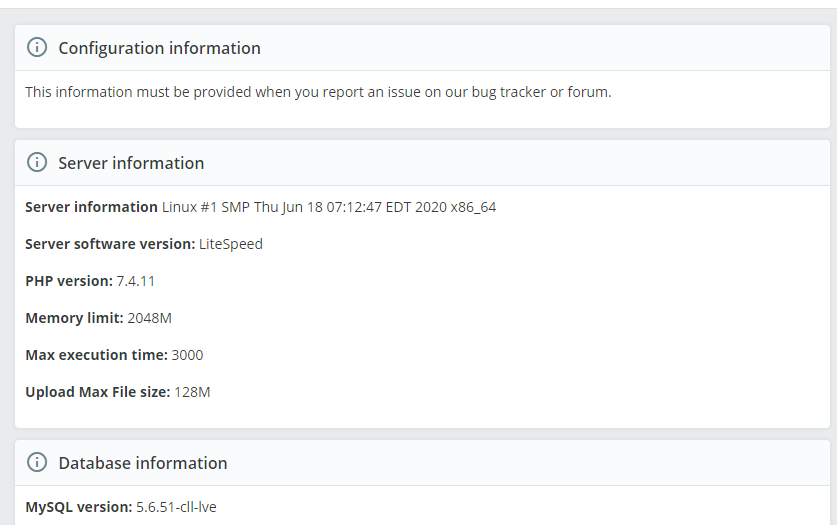Click the PHP version label
This screenshot has height=525, width=837.
[x=69, y=281]
